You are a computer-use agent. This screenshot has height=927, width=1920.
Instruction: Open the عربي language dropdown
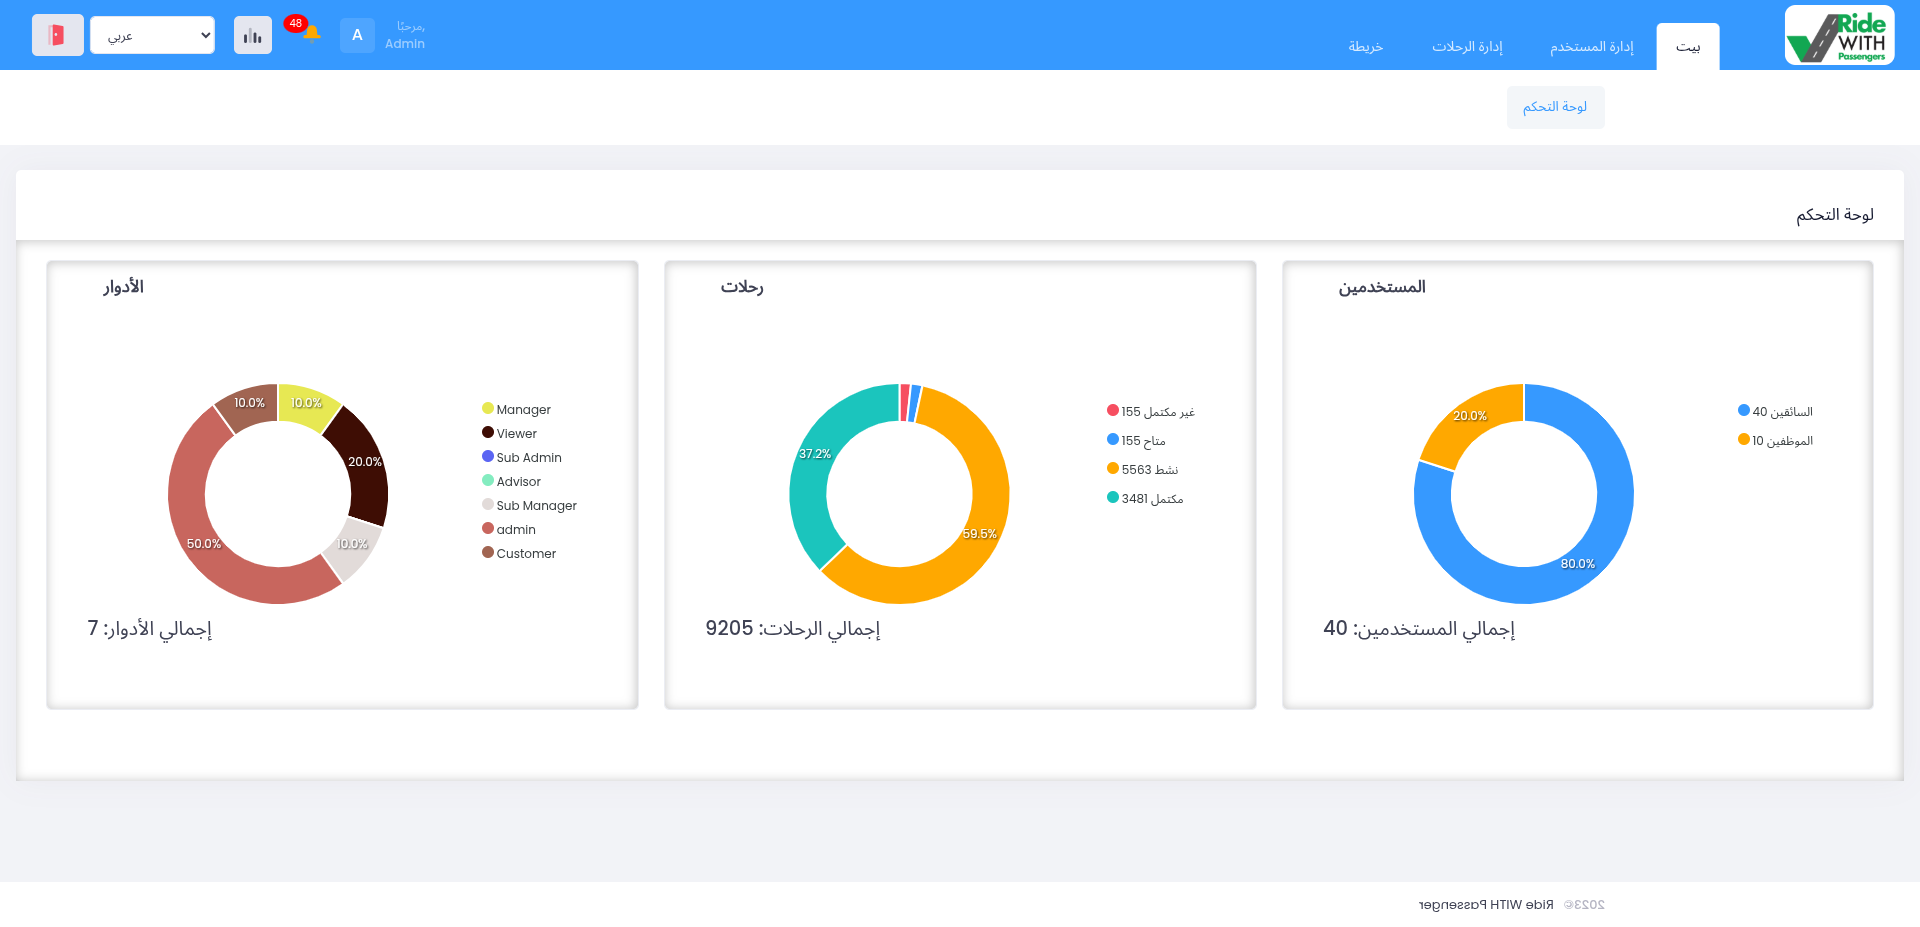coord(151,34)
